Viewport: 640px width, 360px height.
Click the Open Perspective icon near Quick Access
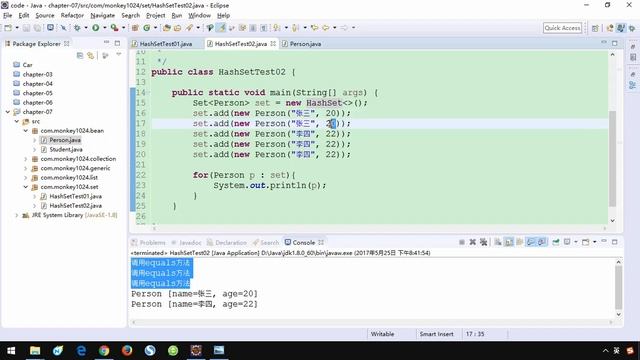pyautogui.click(x=595, y=28)
